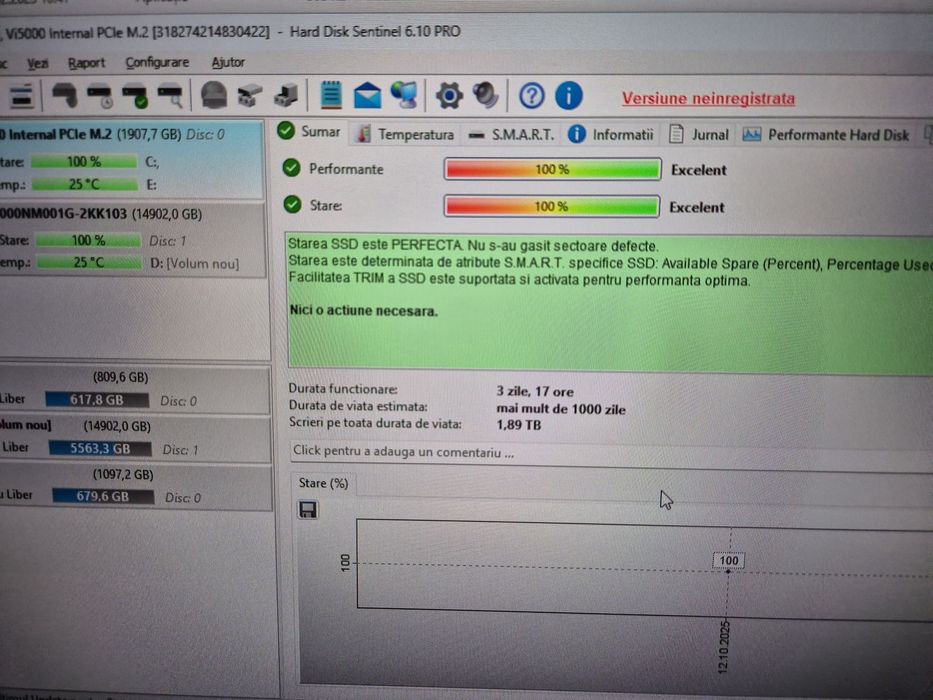Click the save floppy icon above the Stare graph
The image size is (933, 700).
click(308, 510)
